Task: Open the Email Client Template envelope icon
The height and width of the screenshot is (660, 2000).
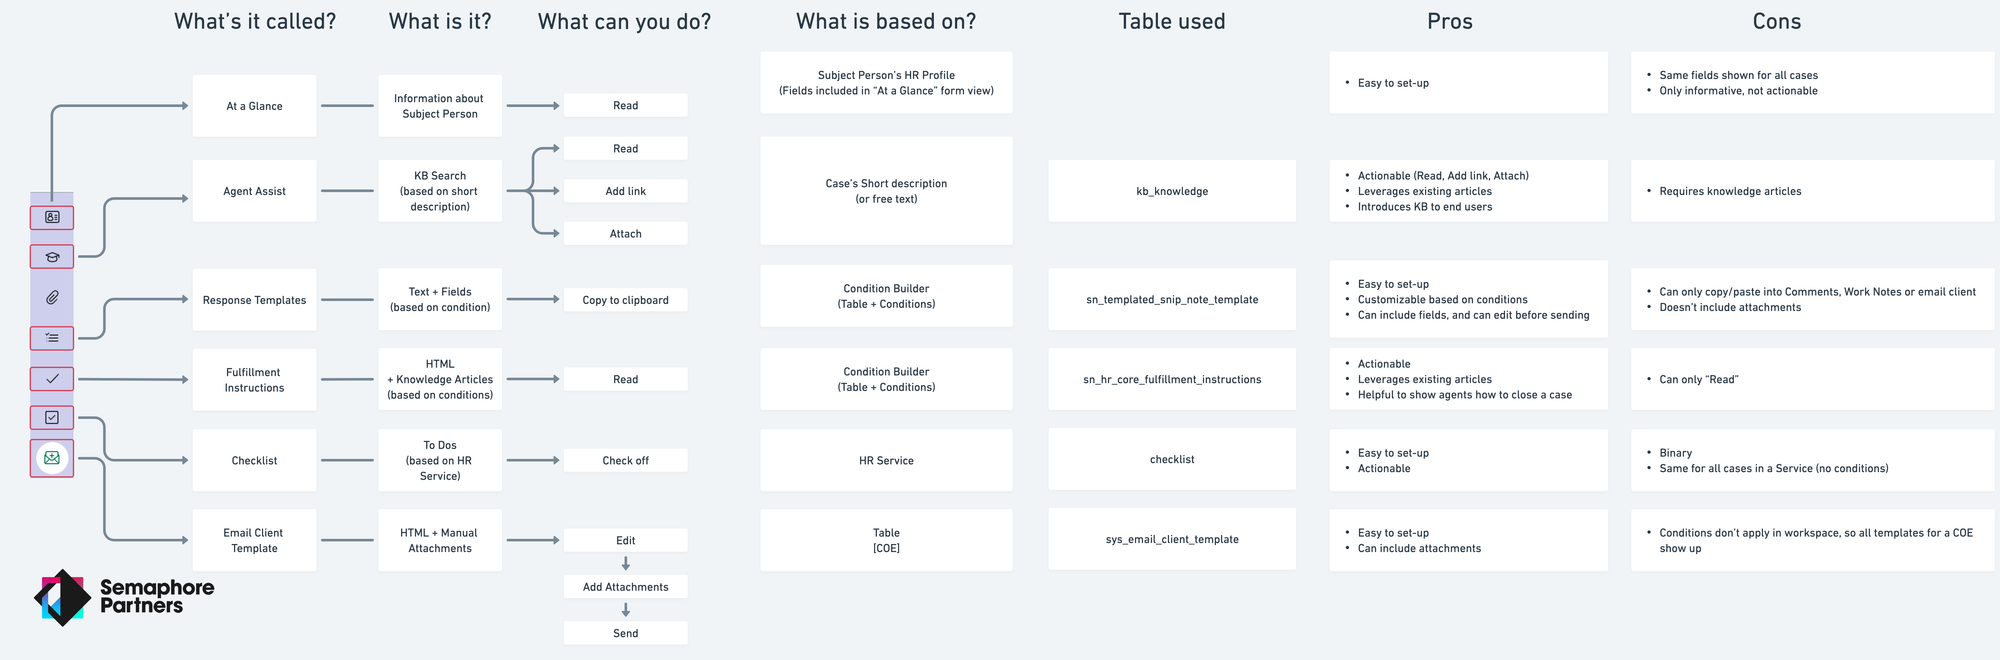Action: tap(52, 458)
